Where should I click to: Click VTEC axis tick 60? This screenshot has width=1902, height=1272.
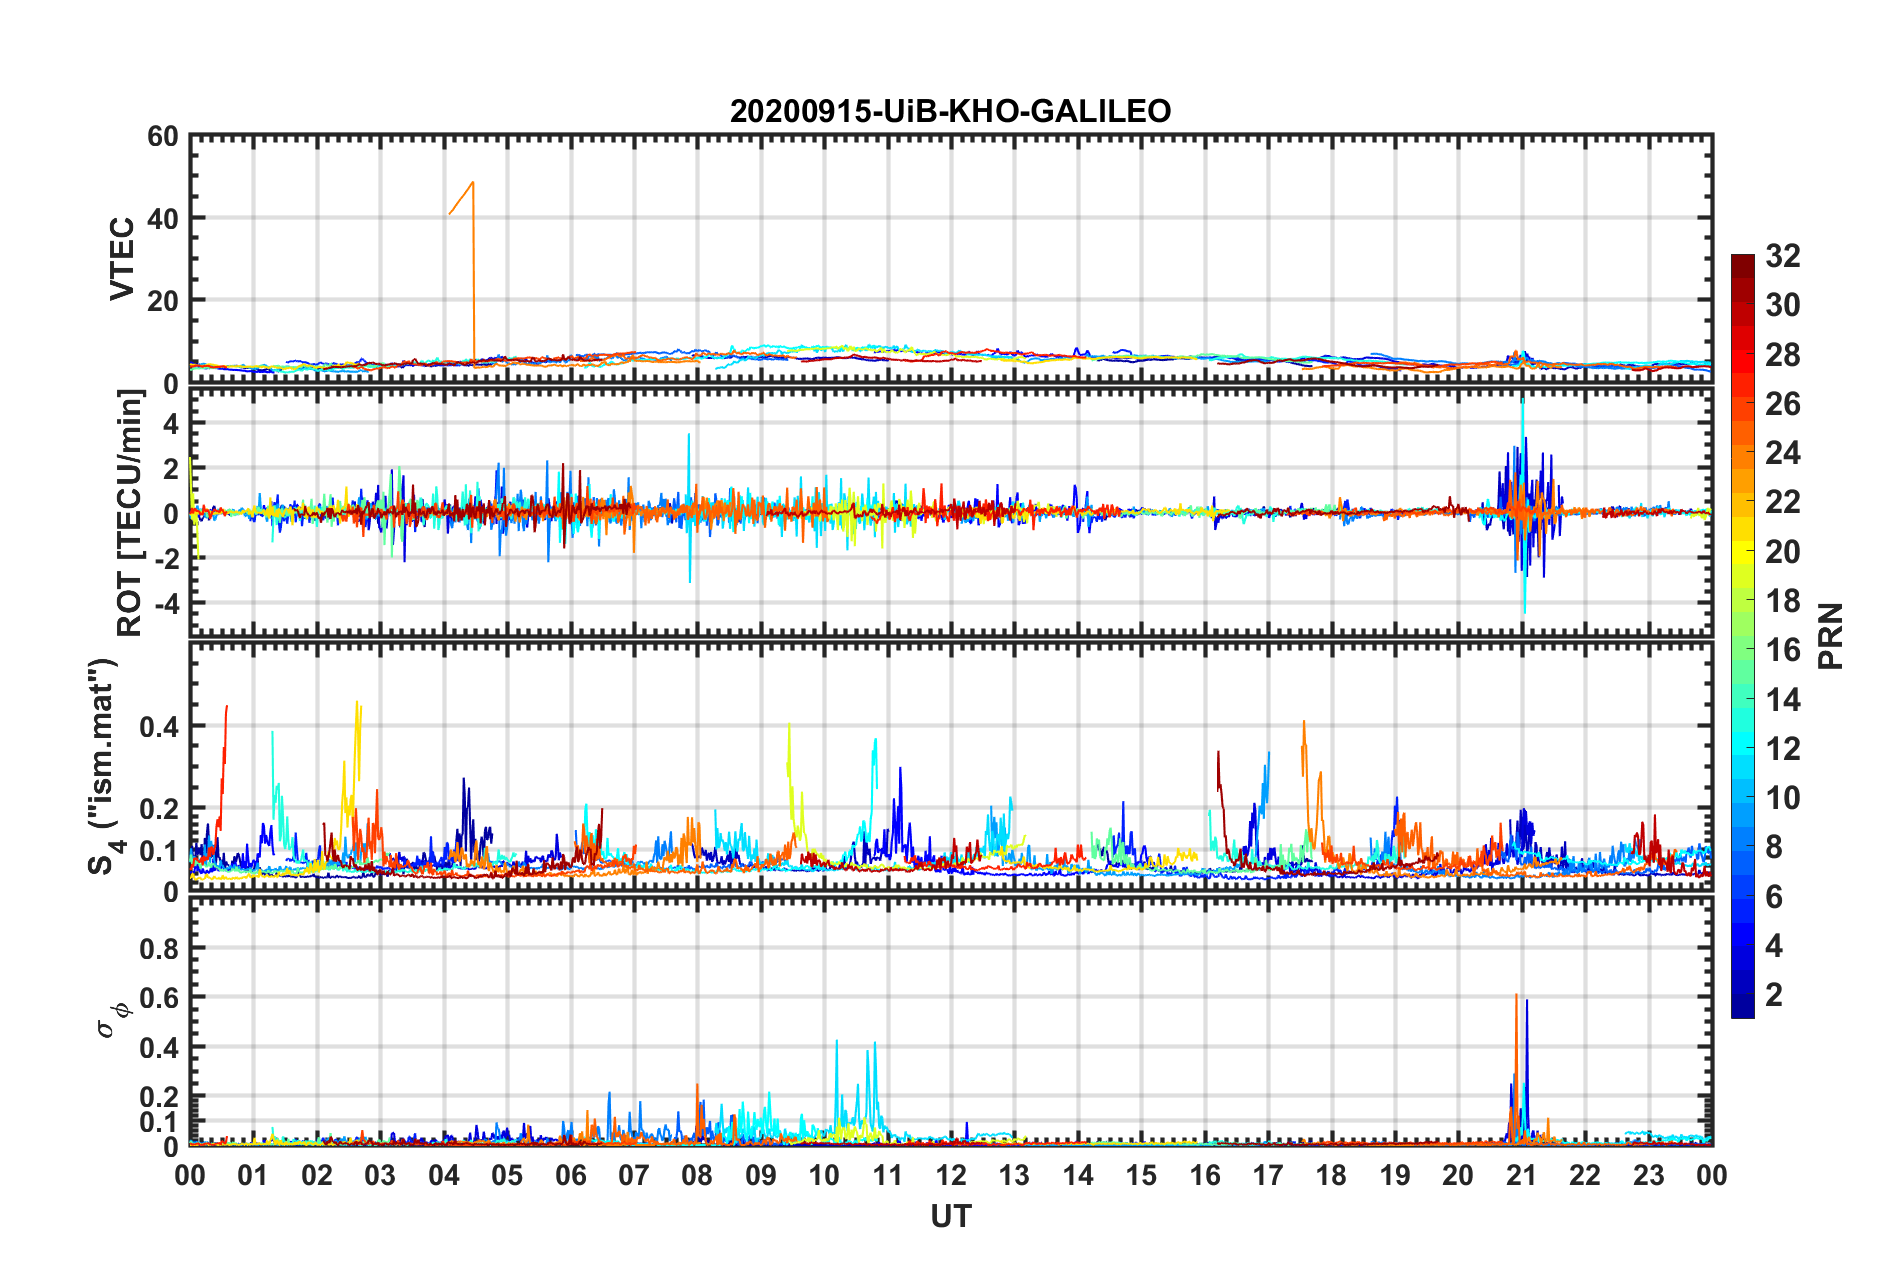pyautogui.click(x=163, y=137)
